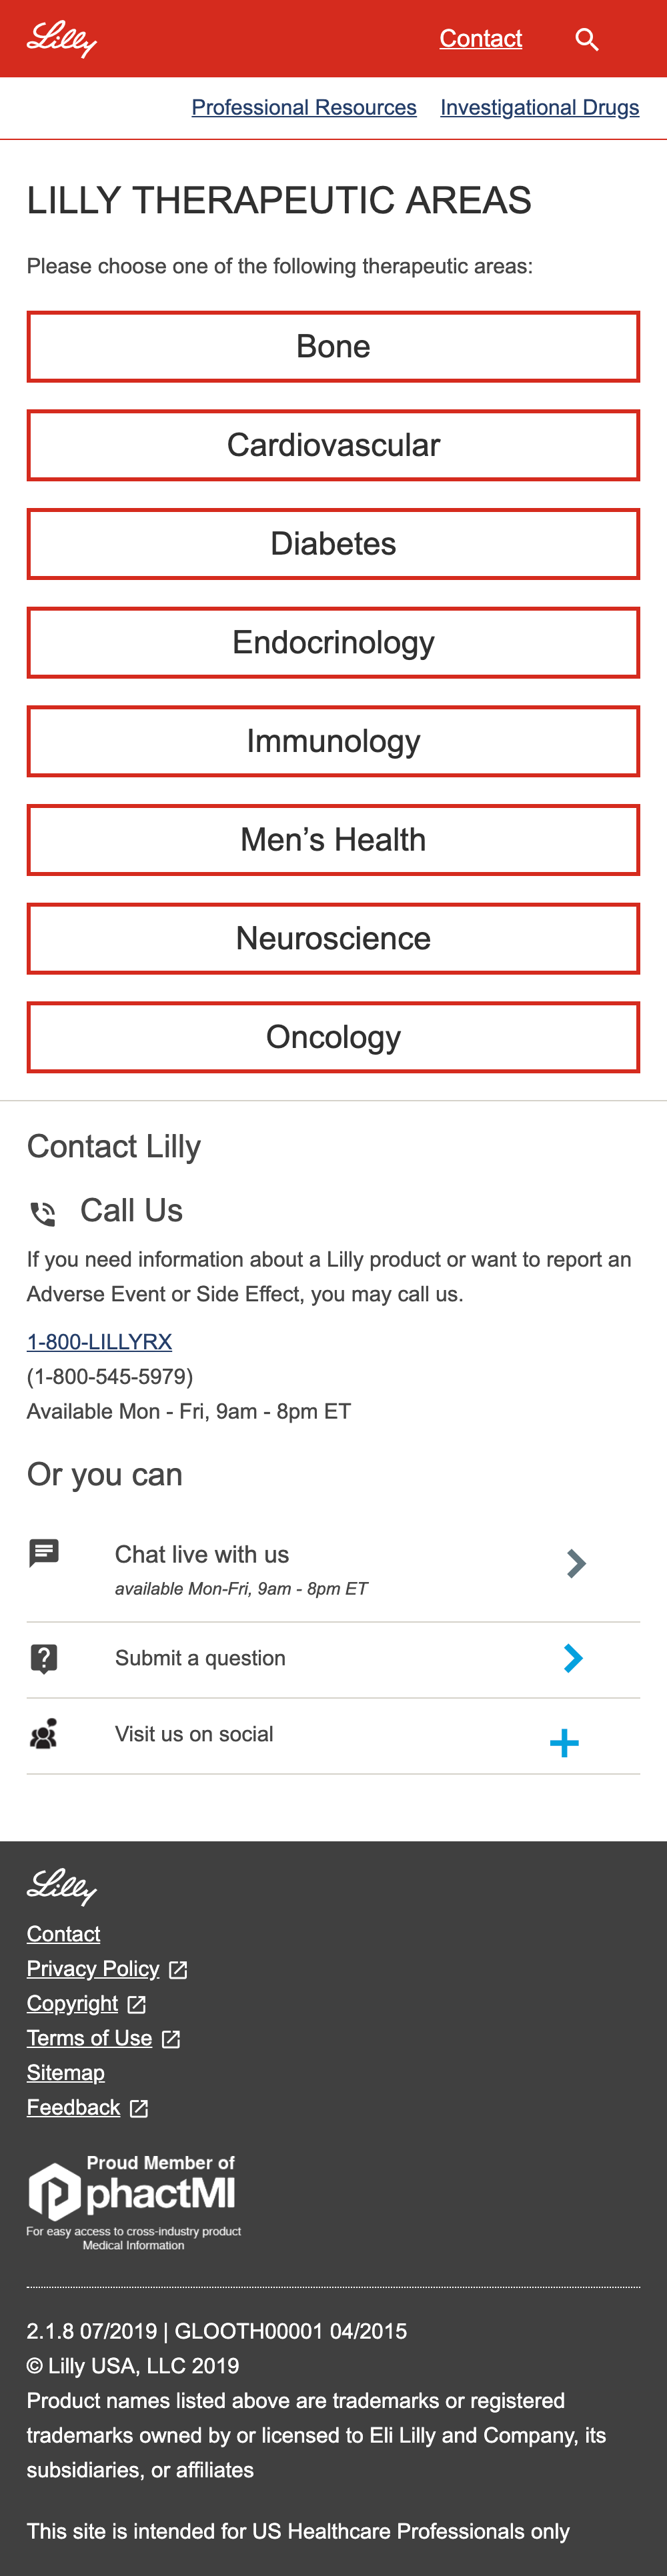Select the Diabetes therapeutic area

(333, 544)
